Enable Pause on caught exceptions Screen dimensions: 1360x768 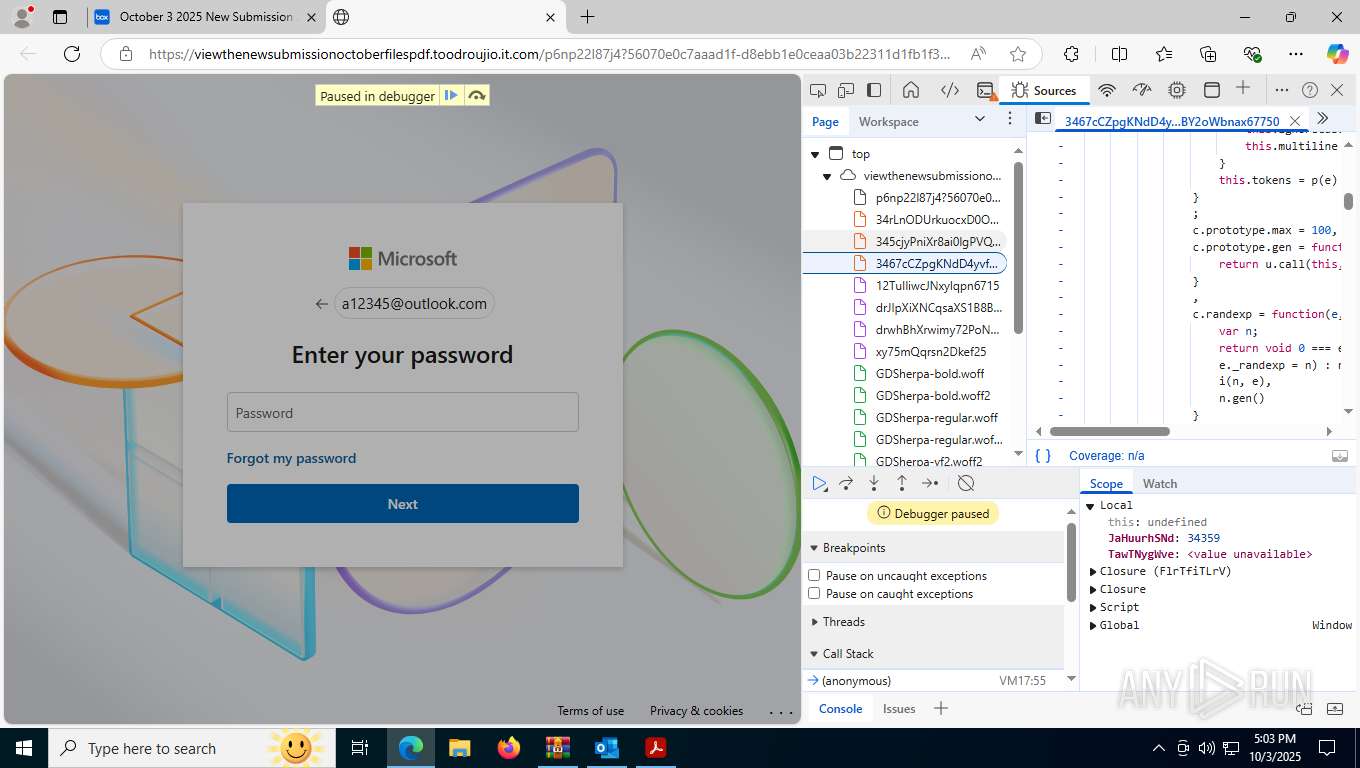[814, 593]
